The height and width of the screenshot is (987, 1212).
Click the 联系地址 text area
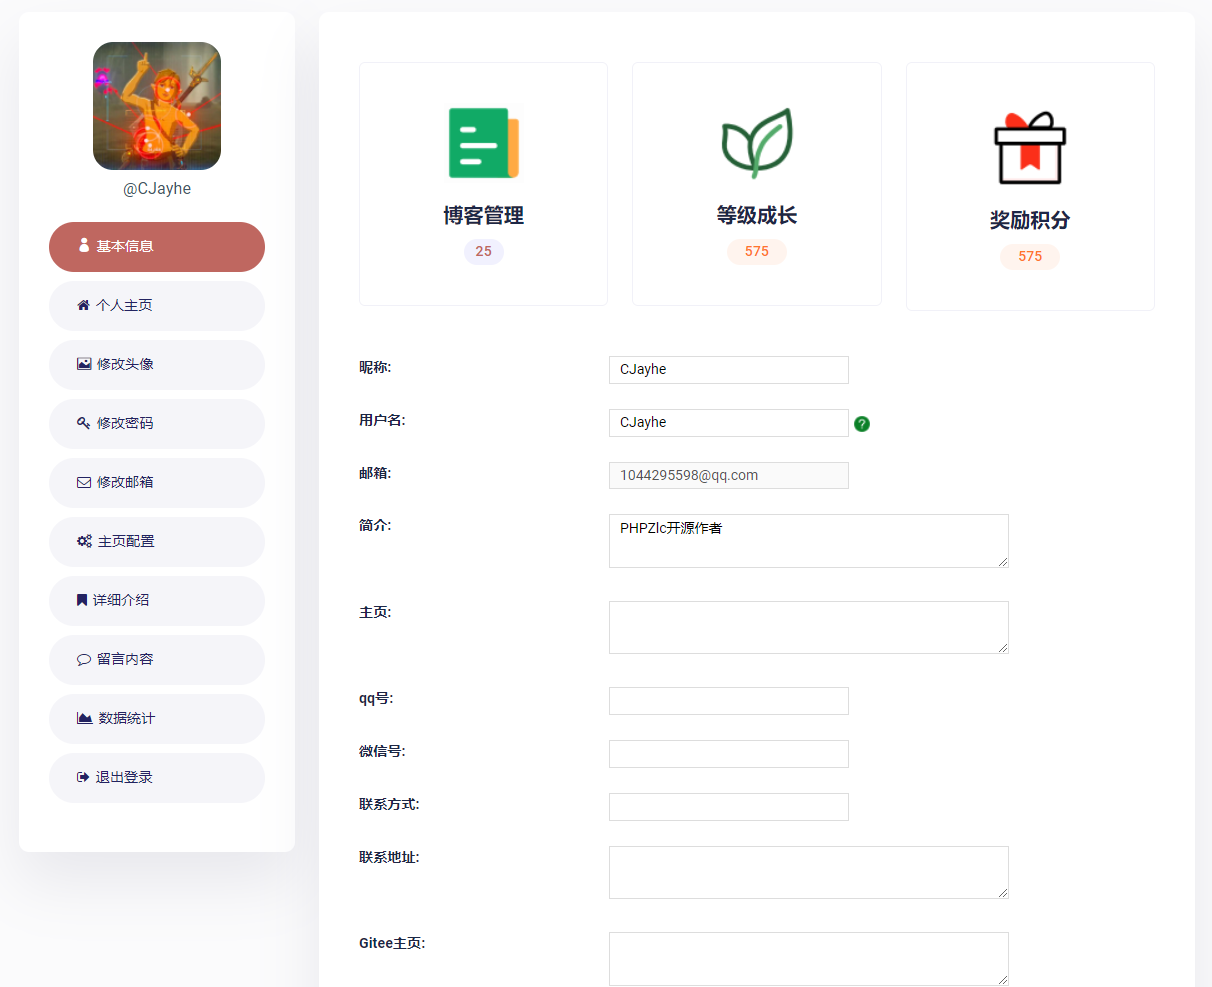pyautogui.click(x=808, y=872)
